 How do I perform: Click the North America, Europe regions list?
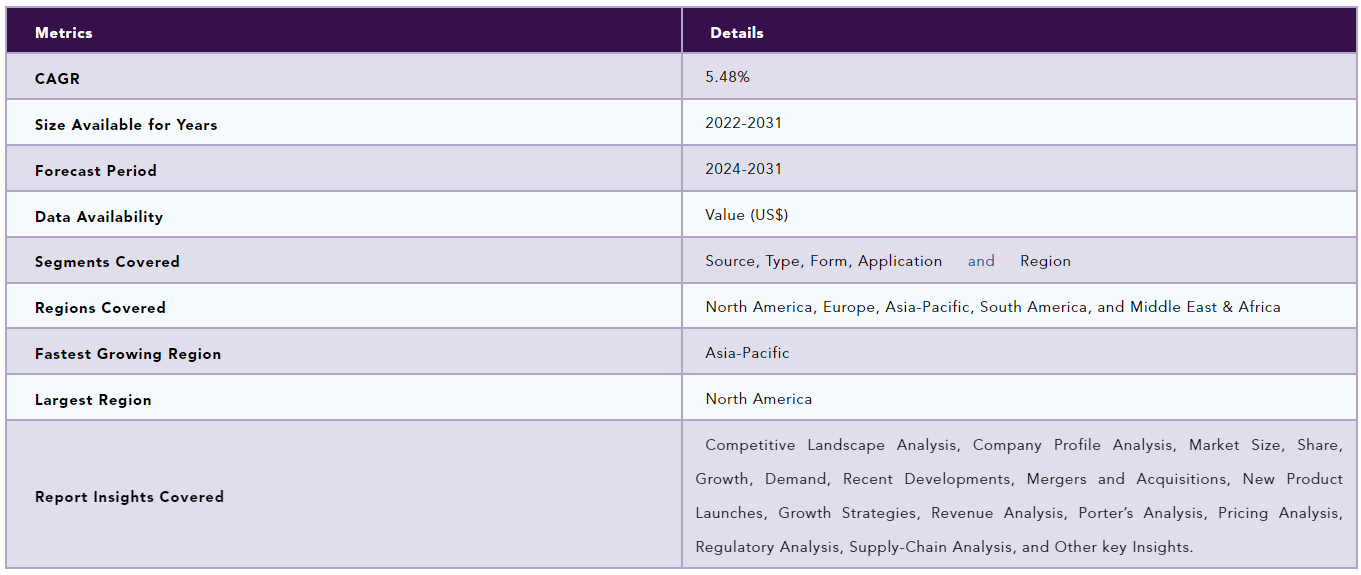click(993, 307)
